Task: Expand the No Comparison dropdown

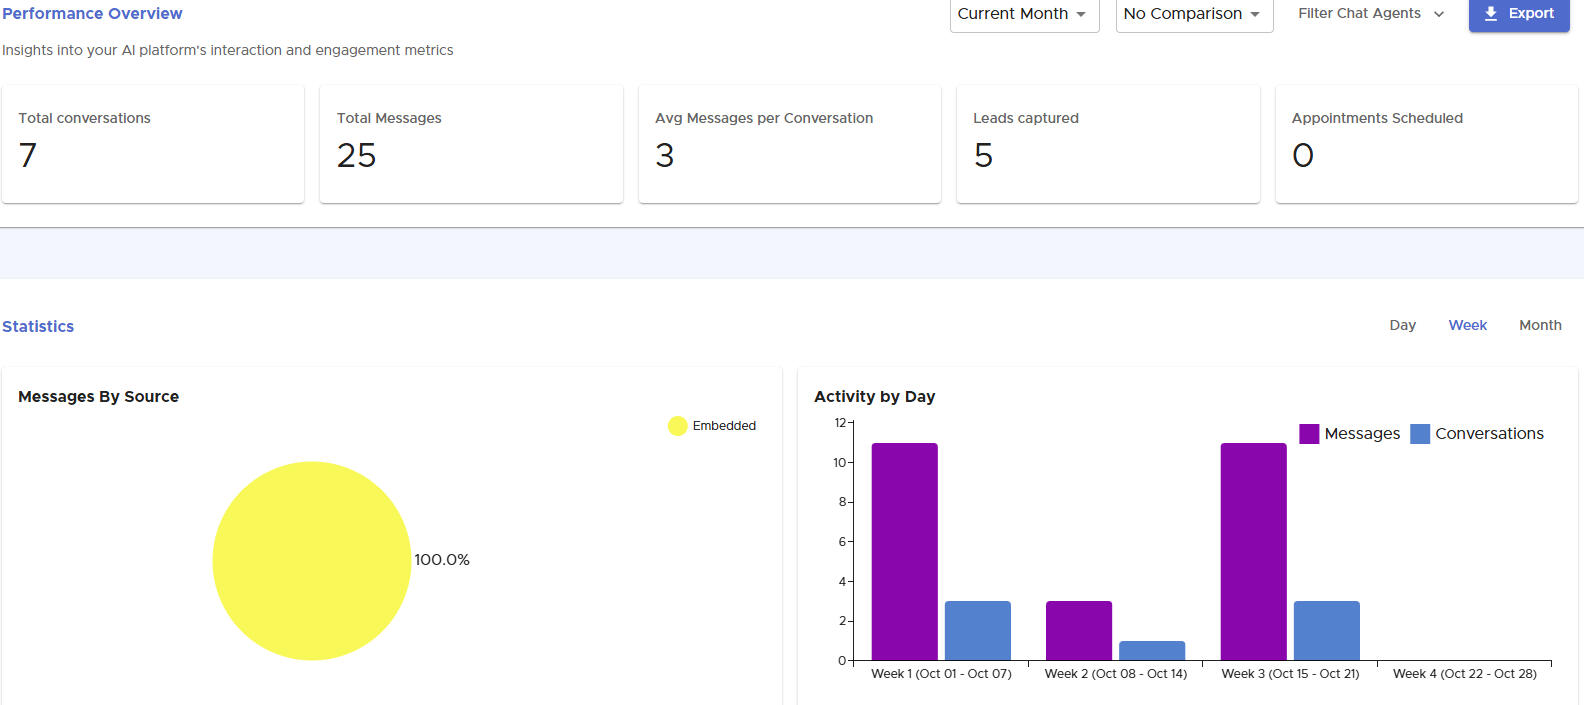Action: (x=1193, y=14)
